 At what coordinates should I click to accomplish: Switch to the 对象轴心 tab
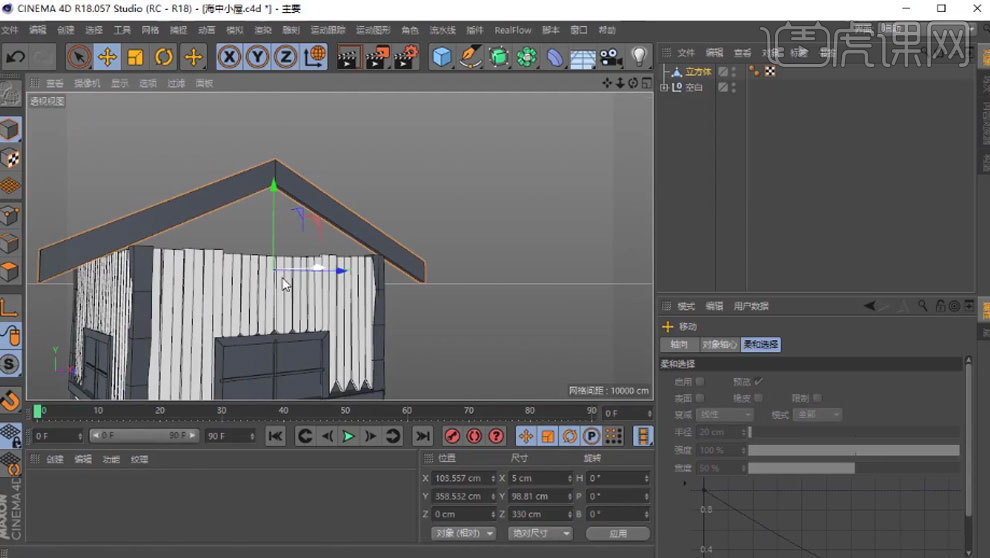[719, 344]
